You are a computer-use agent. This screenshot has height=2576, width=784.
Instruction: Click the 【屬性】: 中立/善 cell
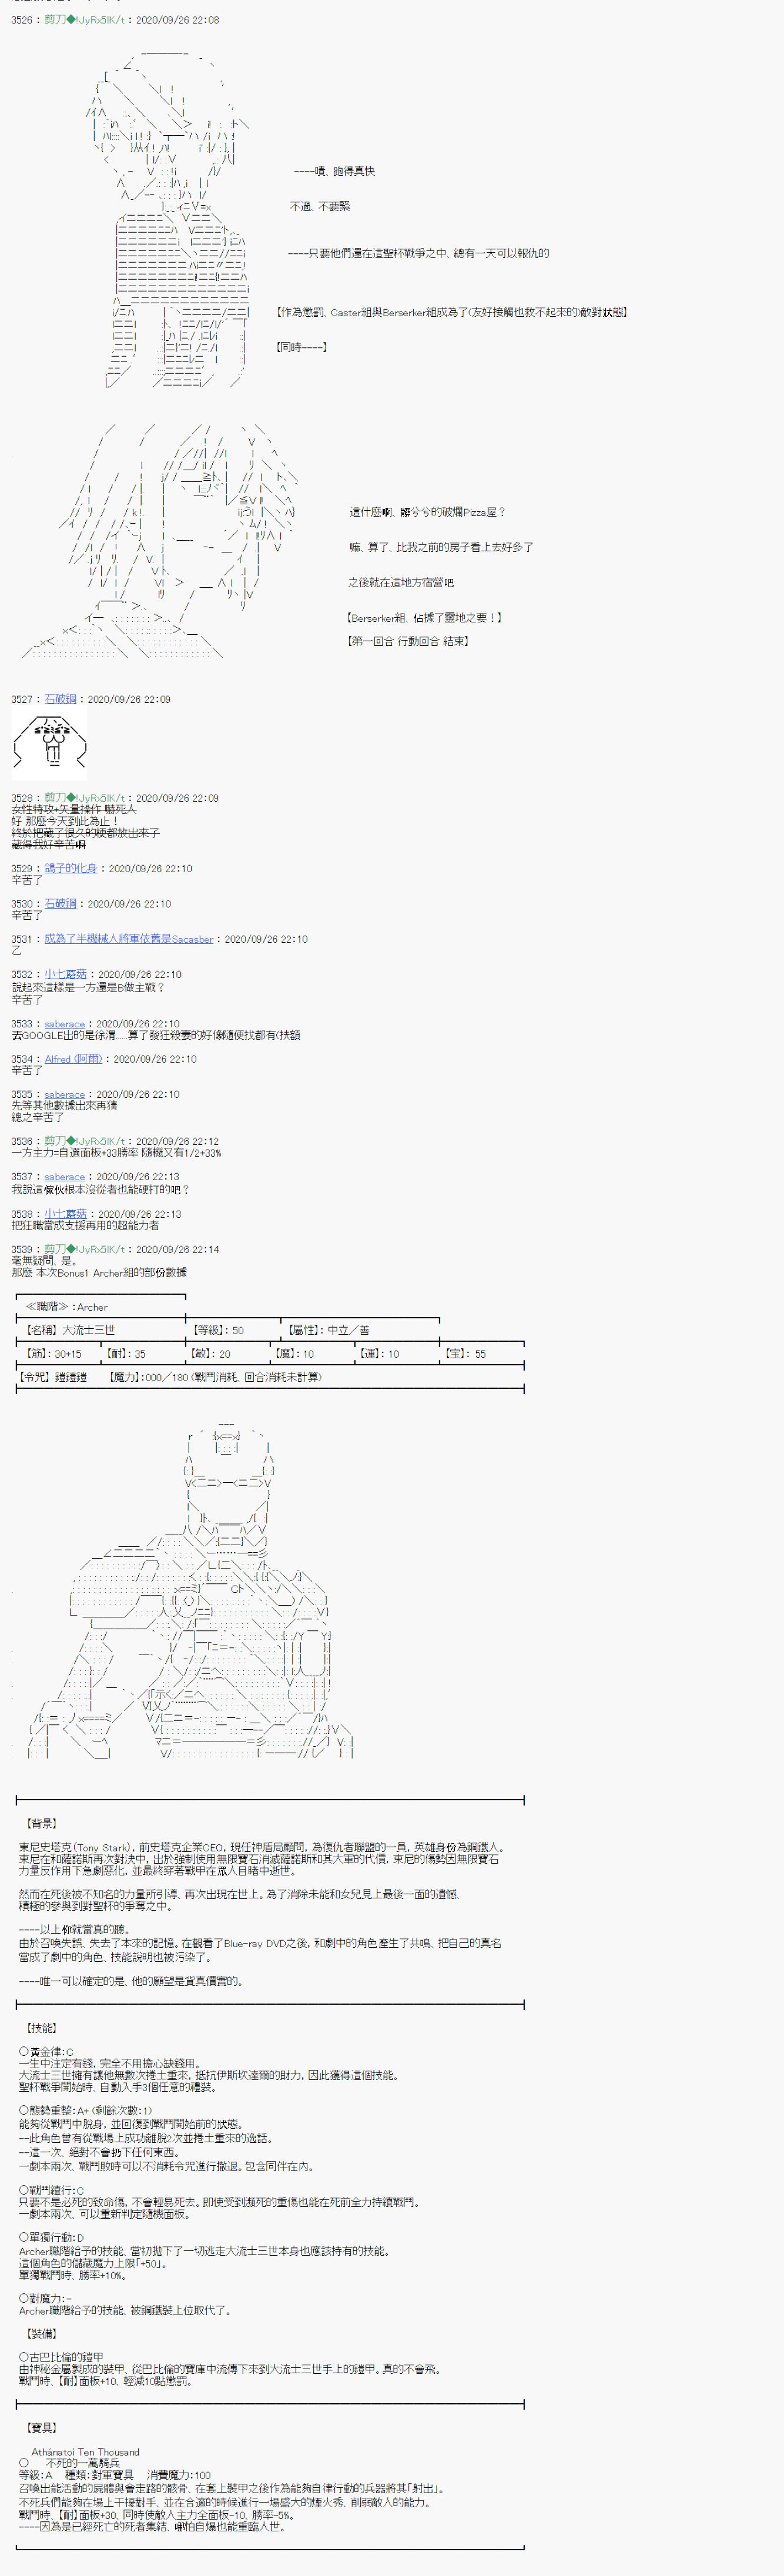tap(328, 1330)
